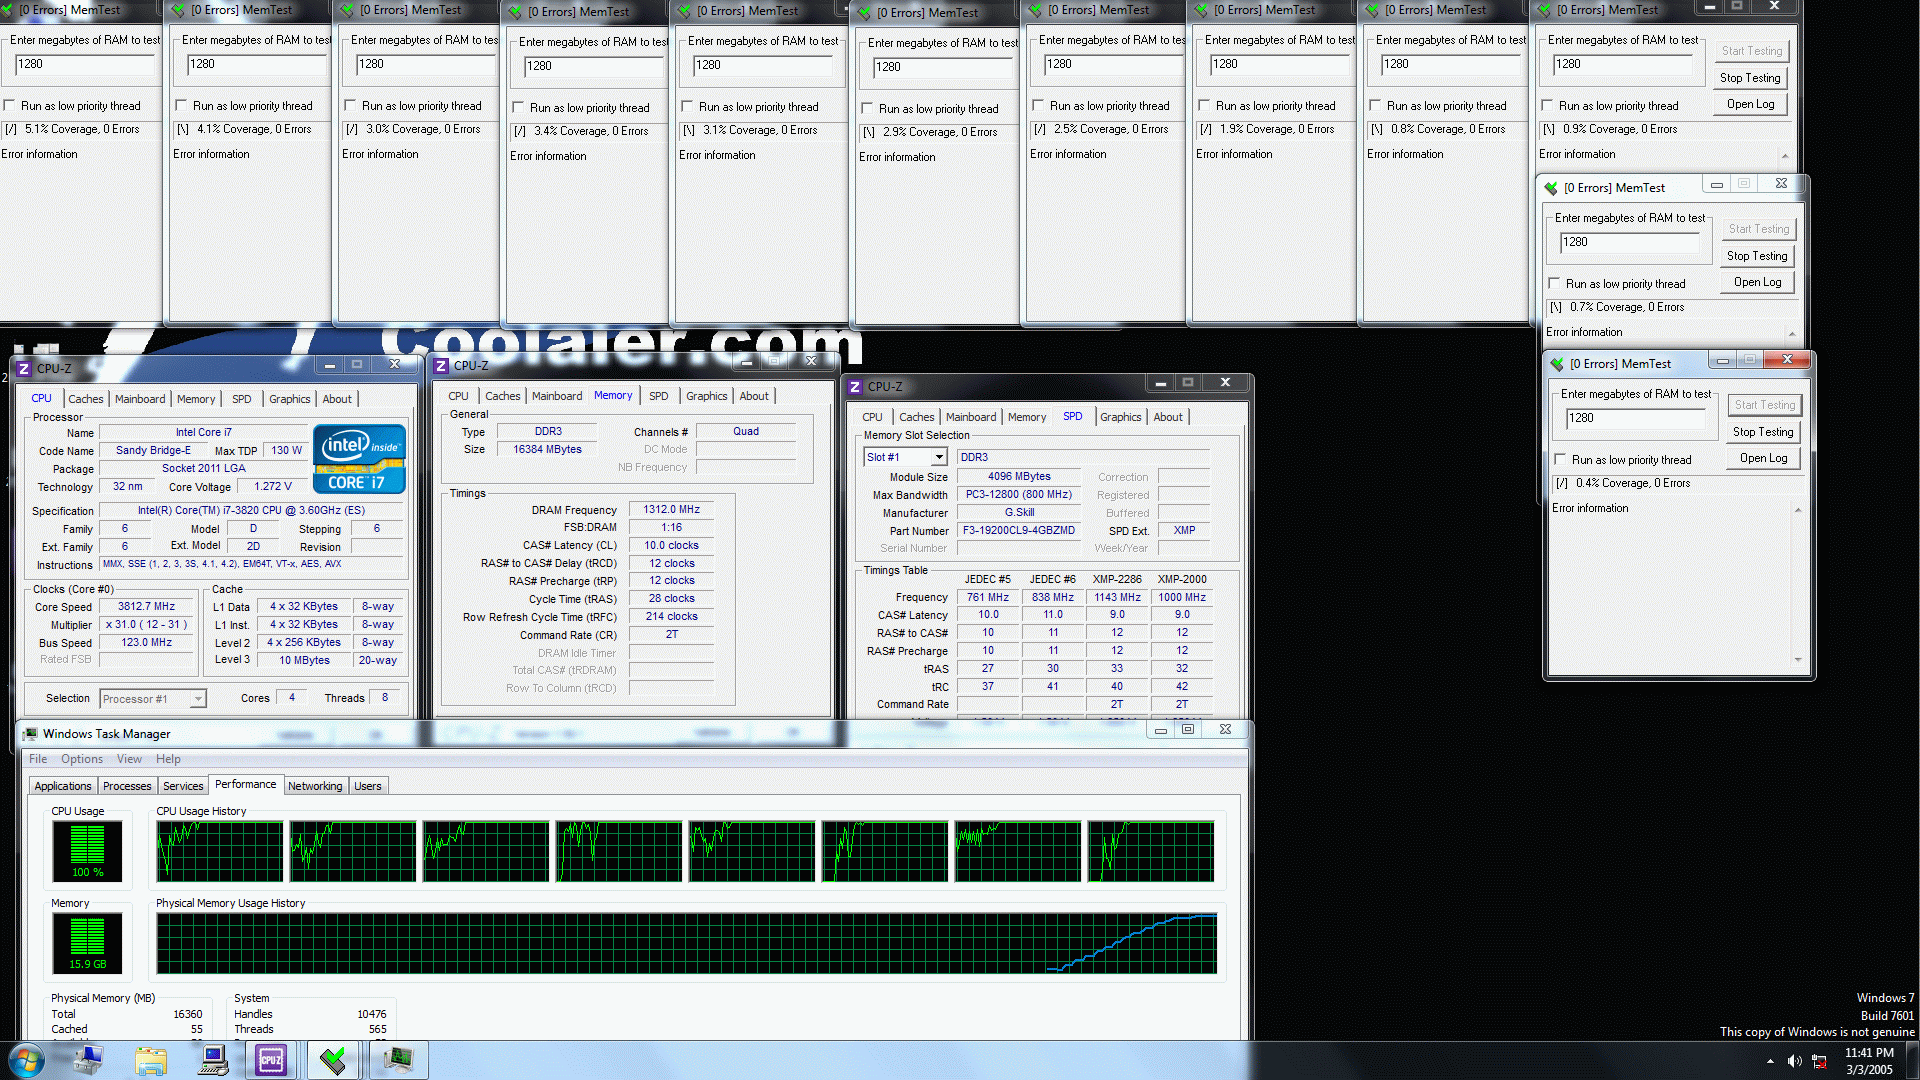The height and width of the screenshot is (1080, 1920).
Task: Click the Memory 15.9 GB gauge
Action: pyautogui.click(x=87, y=943)
